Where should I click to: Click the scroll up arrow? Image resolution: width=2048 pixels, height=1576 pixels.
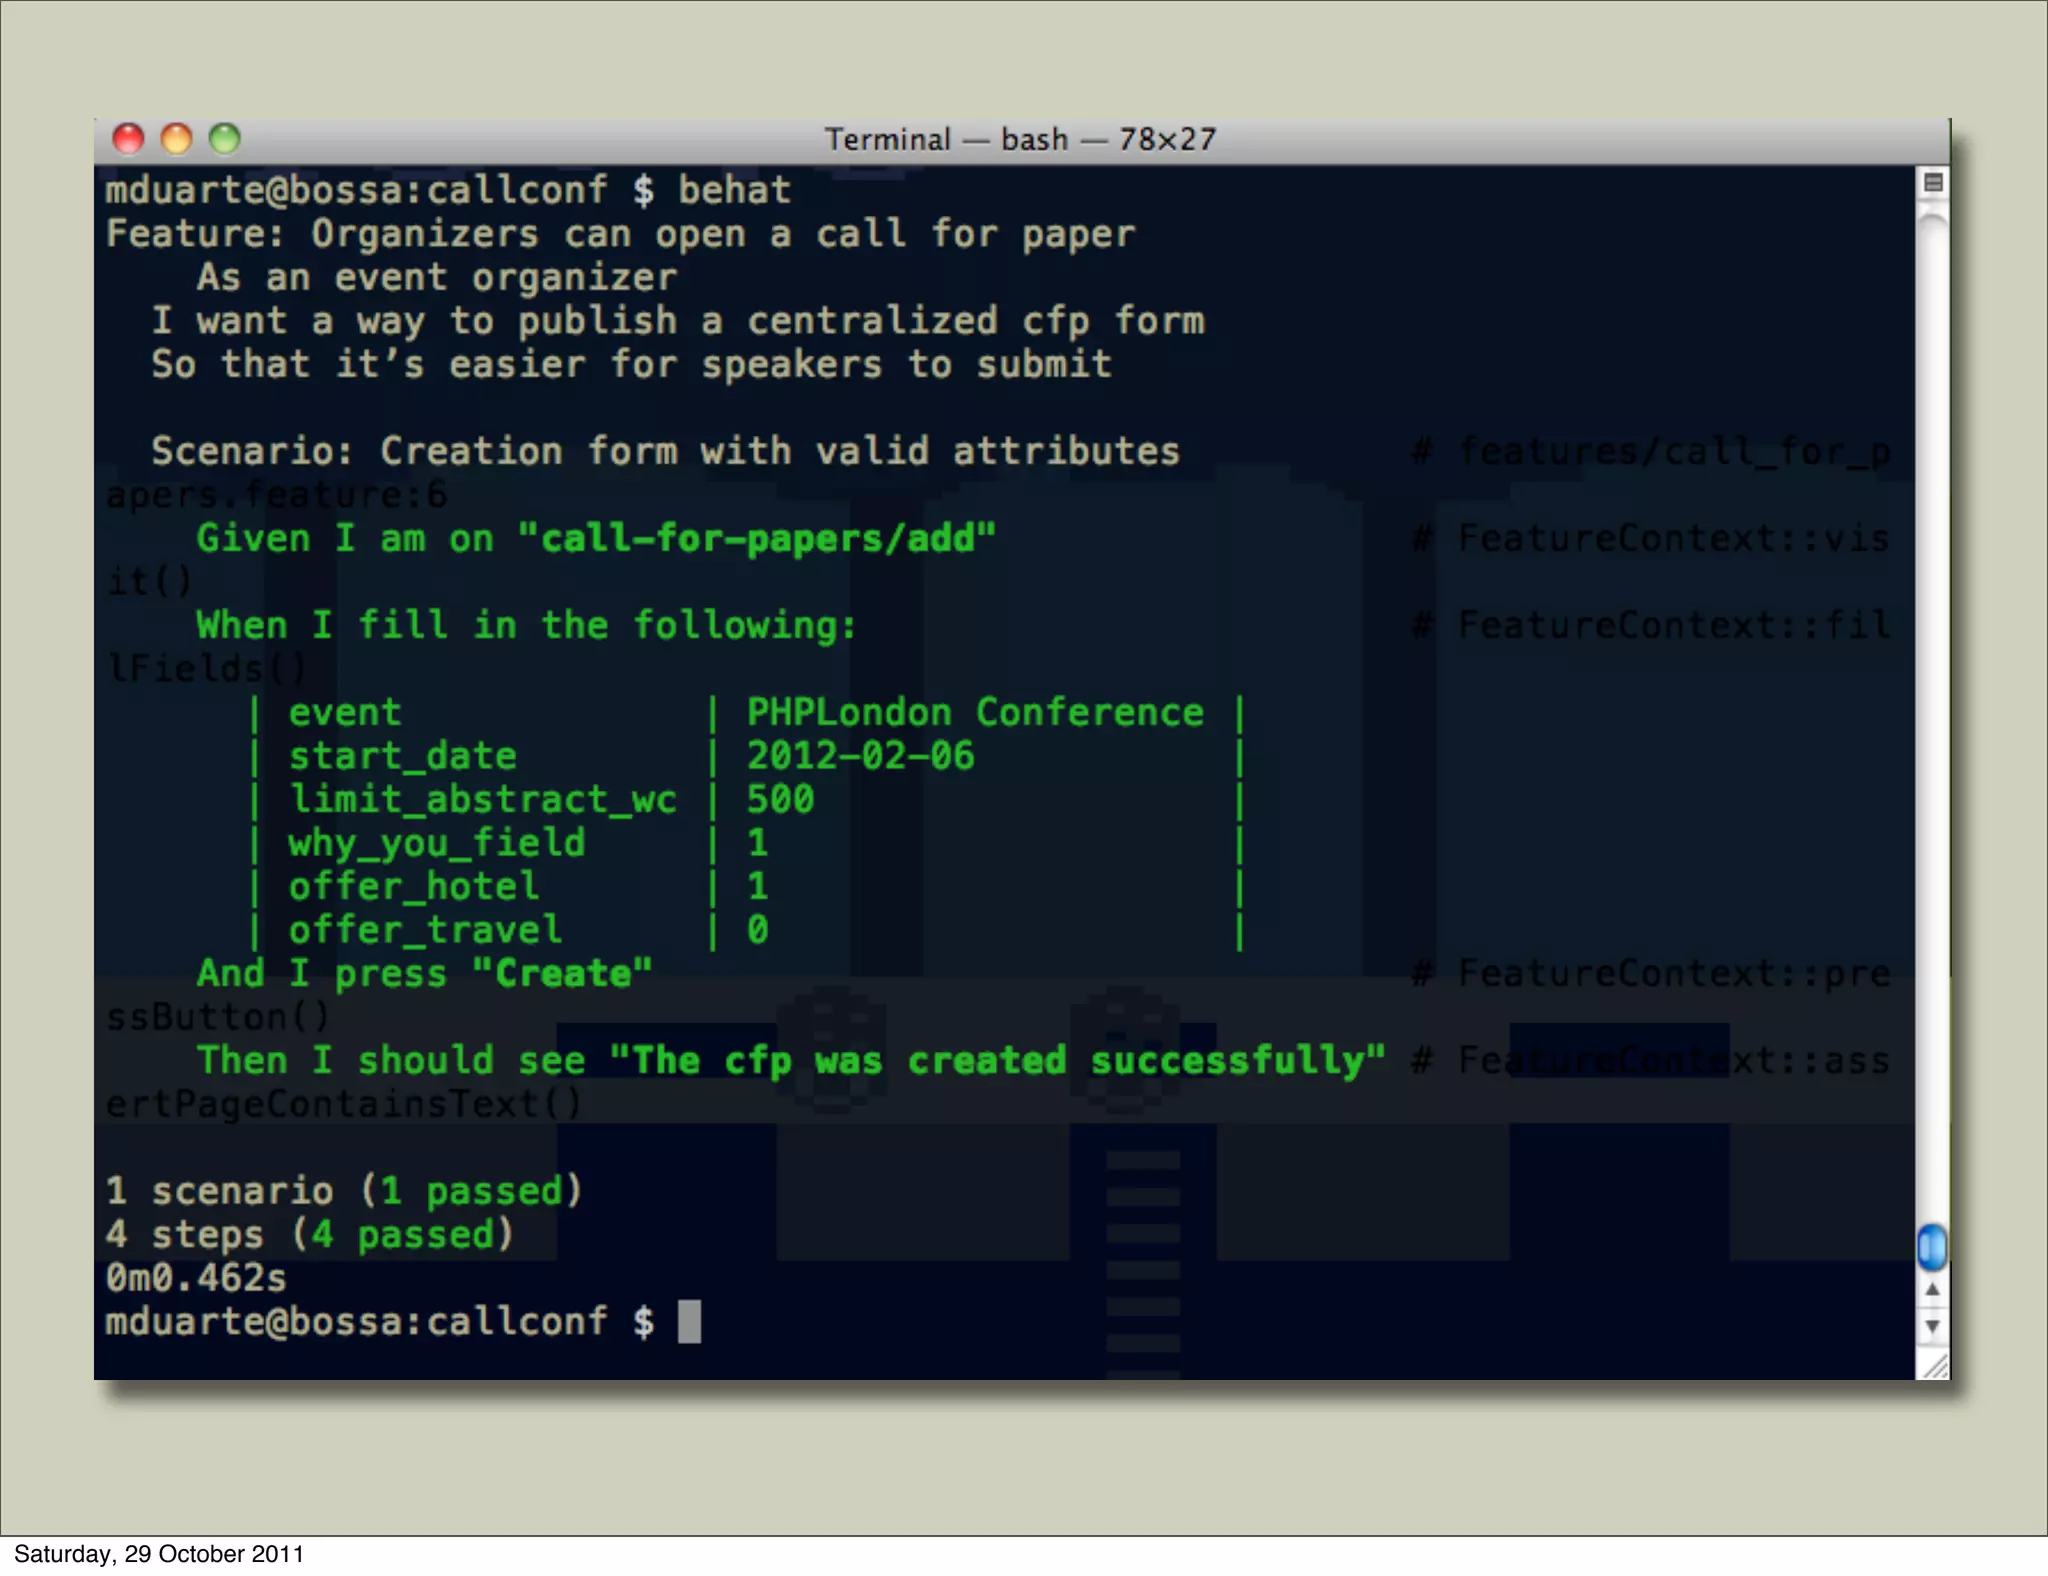click(x=1932, y=1290)
